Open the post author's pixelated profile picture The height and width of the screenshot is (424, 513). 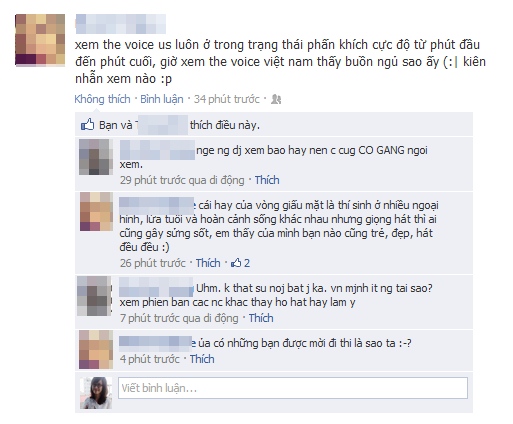tap(40, 40)
